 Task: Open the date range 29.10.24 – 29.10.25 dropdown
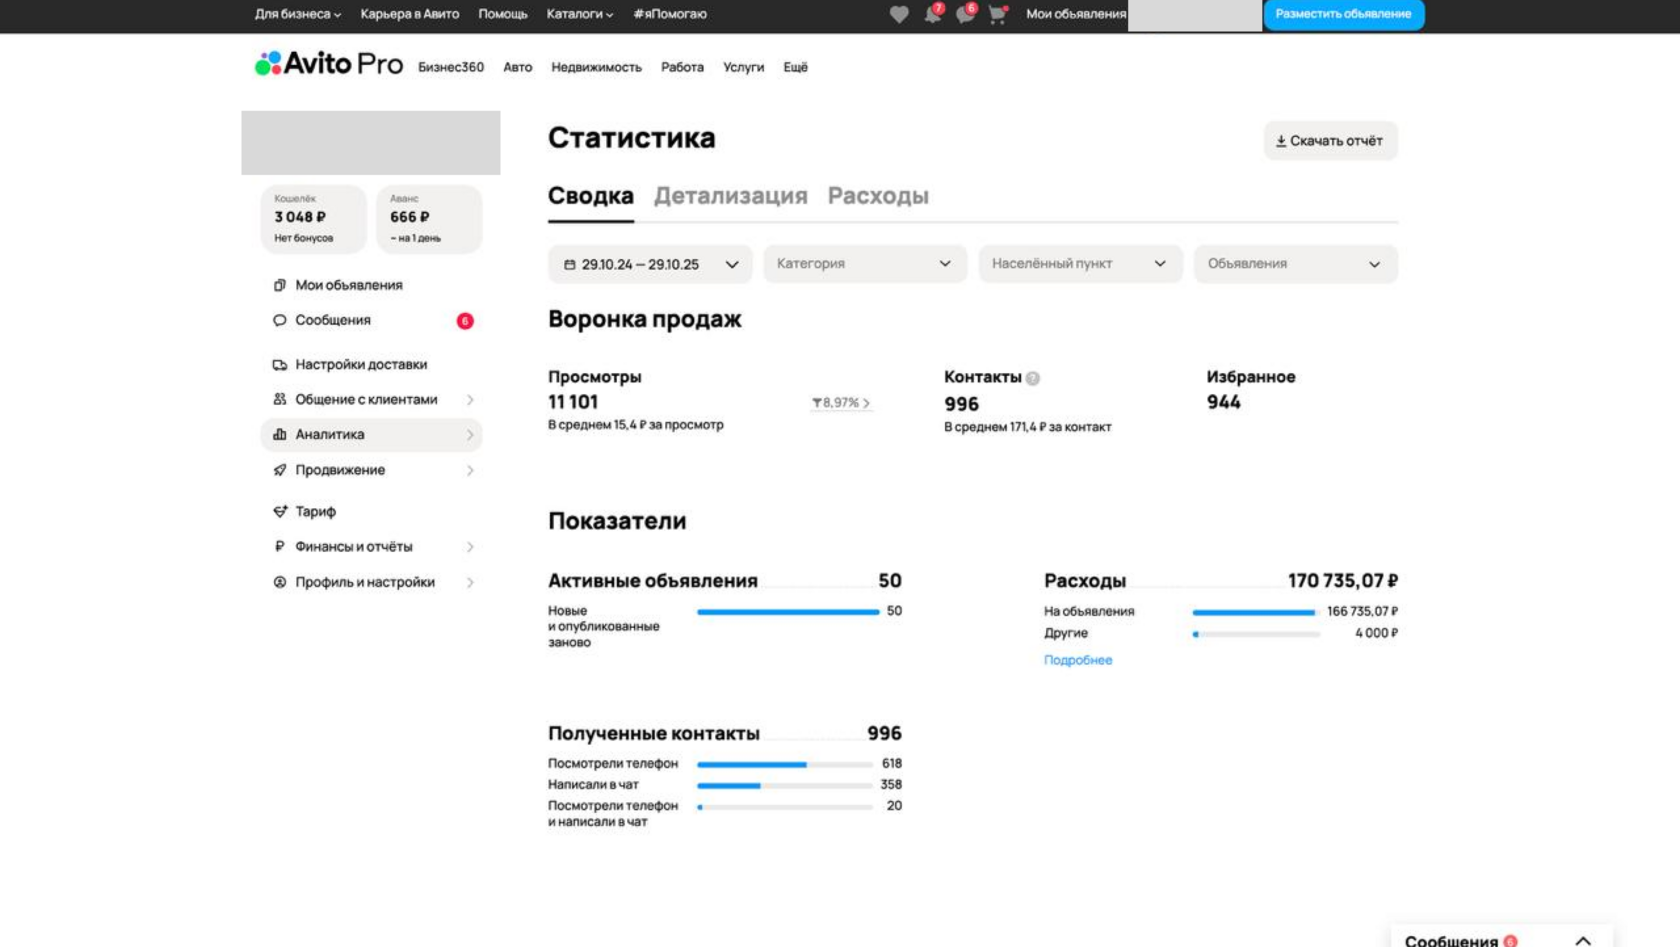[651, 264]
